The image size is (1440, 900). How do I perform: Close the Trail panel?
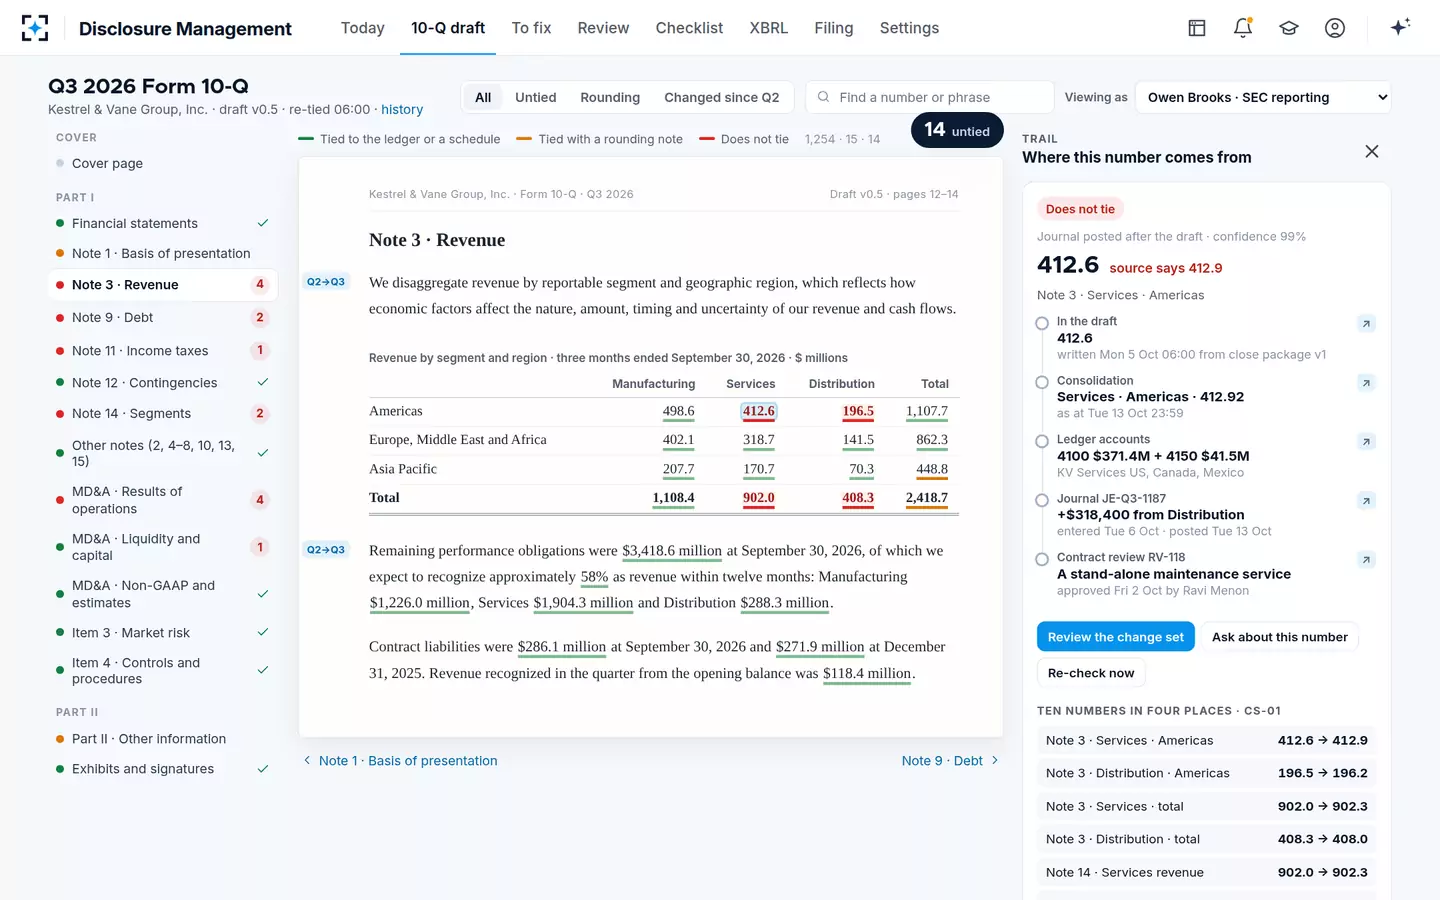1372,151
